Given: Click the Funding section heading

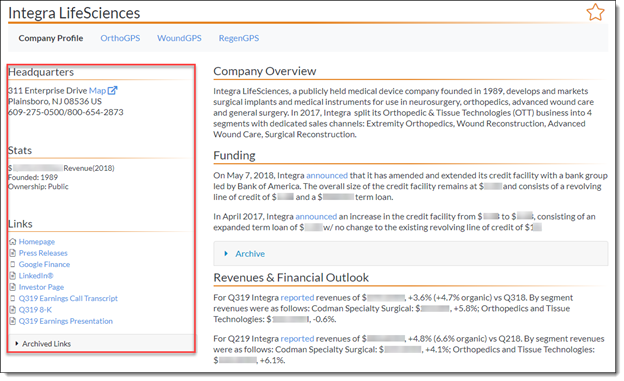Looking at the screenshot, I should (234, 155).
